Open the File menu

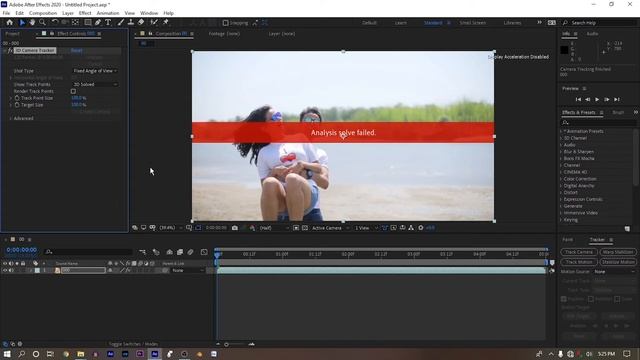coord(6,13)
